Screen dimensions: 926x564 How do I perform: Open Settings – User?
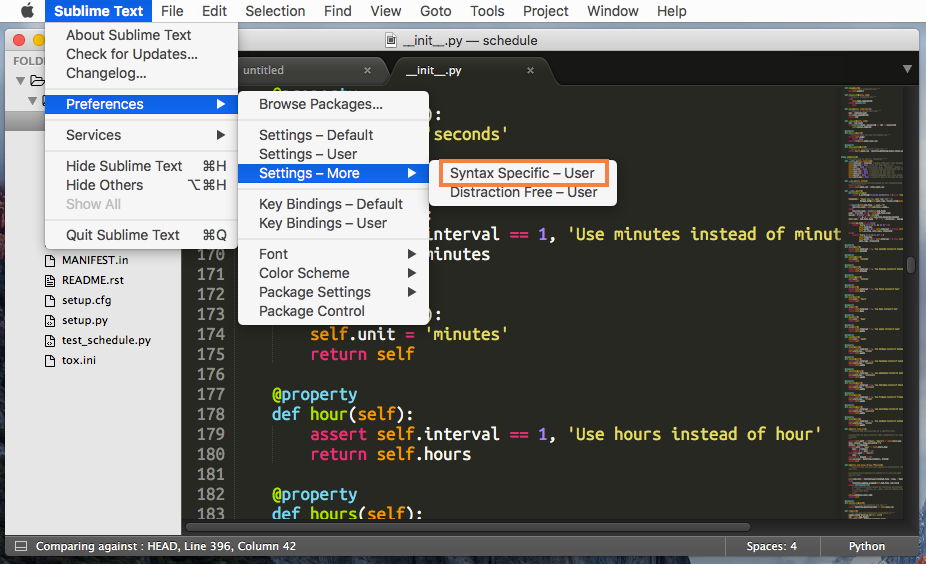333,154
